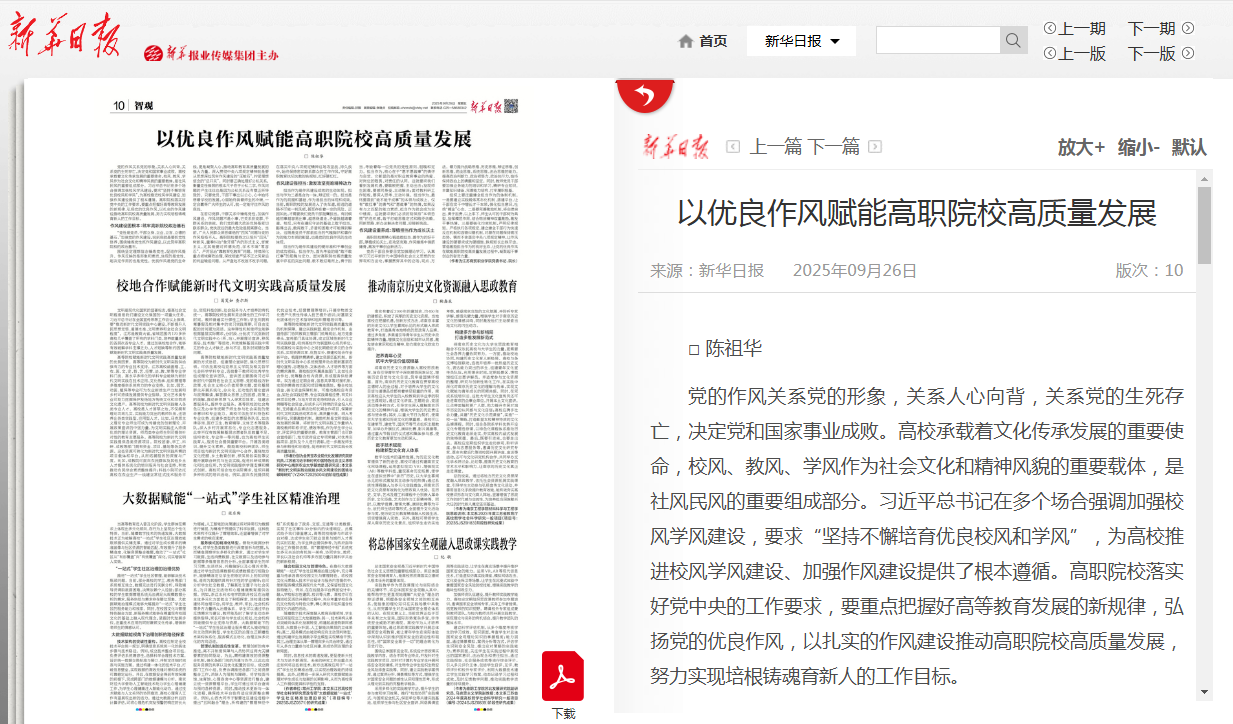Click the 上一期 previous issue arrow icon

point(1049,28)
